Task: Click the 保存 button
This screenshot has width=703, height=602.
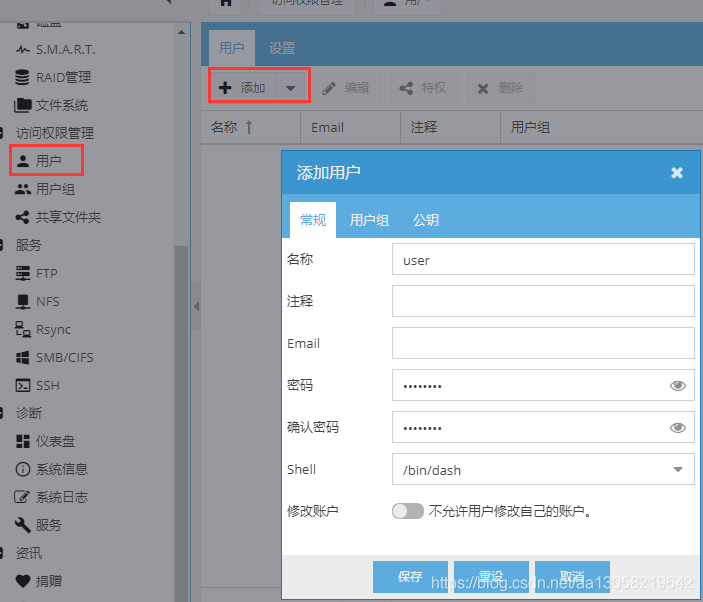Action: point(410,576)
